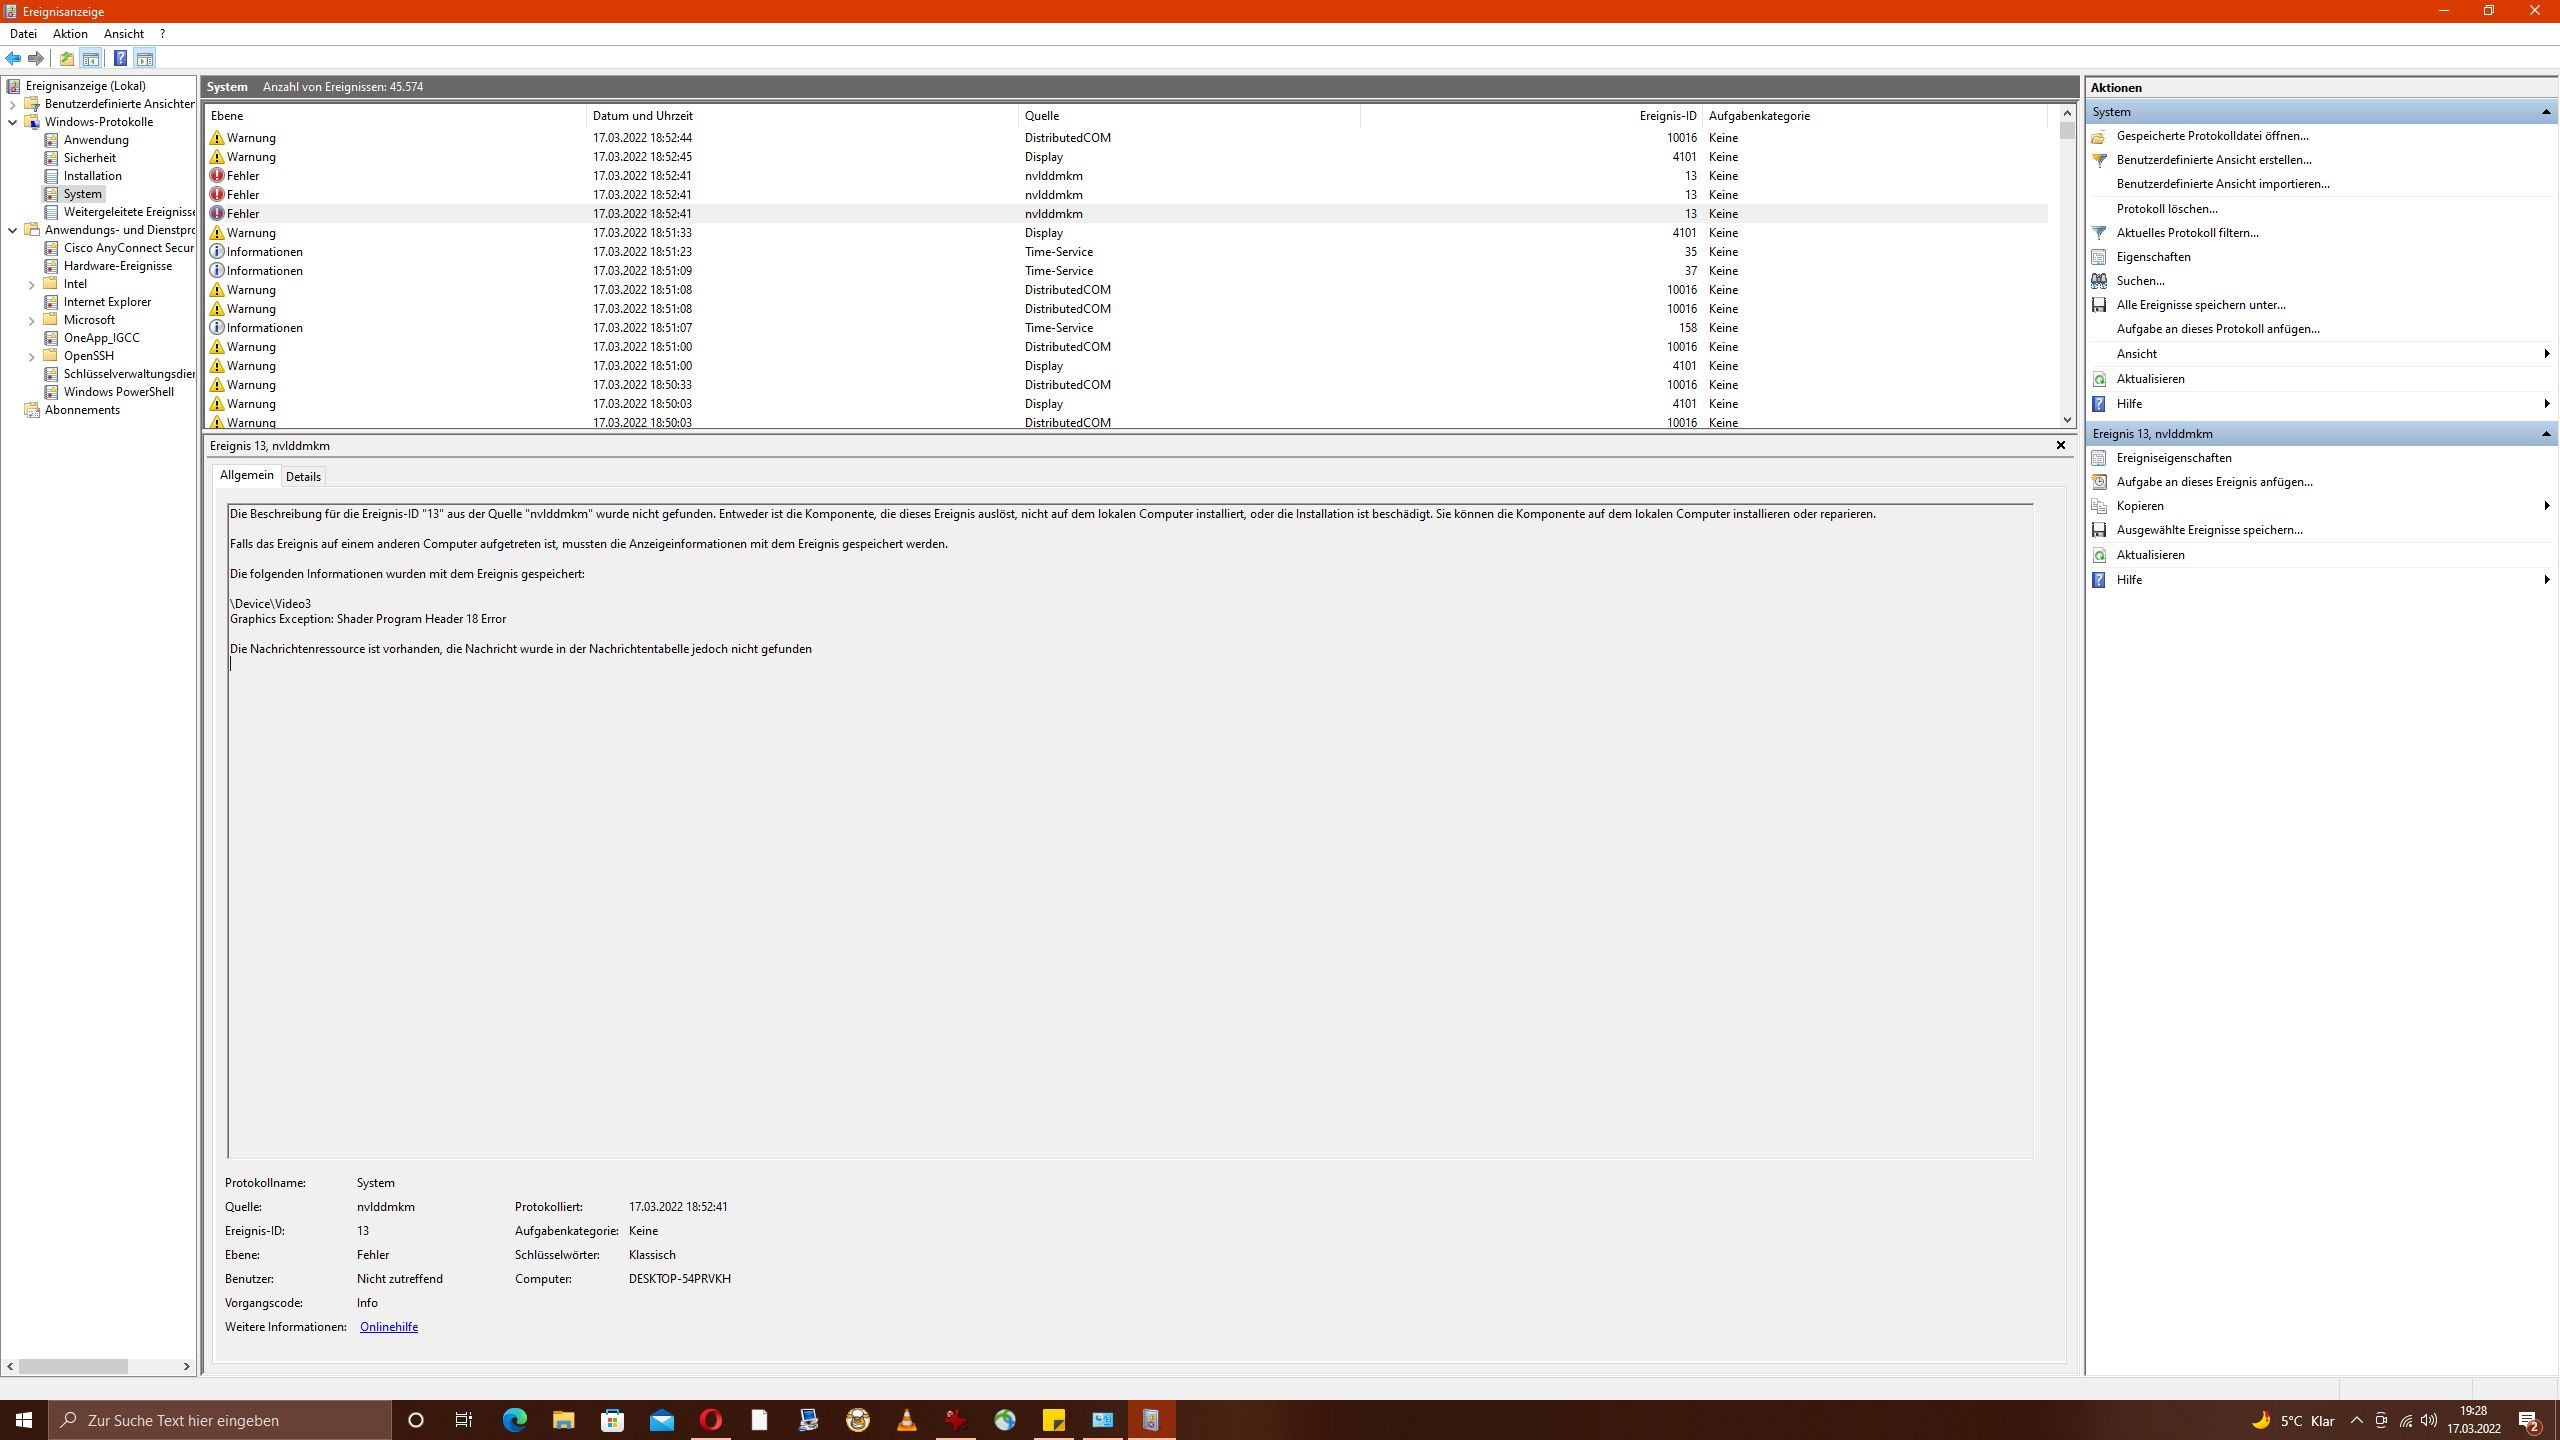Click the back arrow toolbar icon
Image resolution: width=2560 pixels, height=1440 pixels.
click(13, 58)
